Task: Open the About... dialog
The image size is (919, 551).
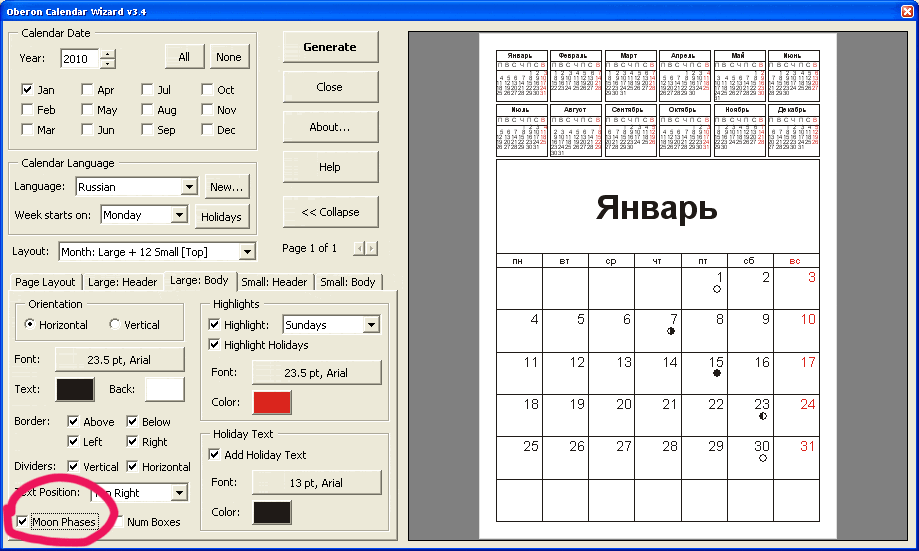Action: click(330, 127)
